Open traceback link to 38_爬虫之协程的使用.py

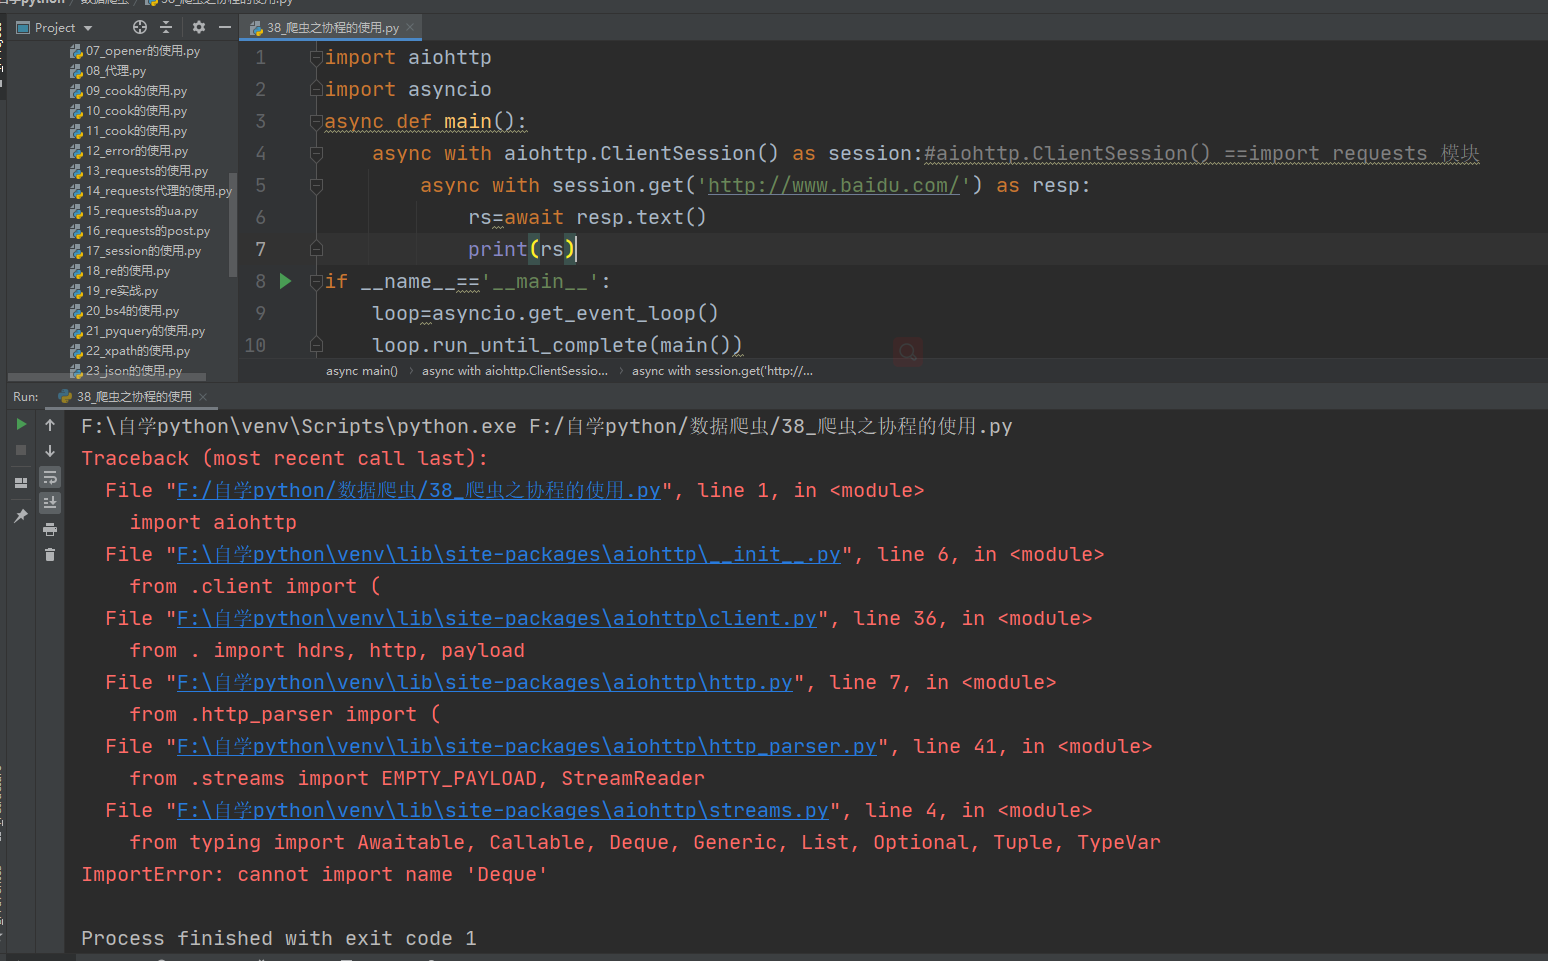click(419, 490)
